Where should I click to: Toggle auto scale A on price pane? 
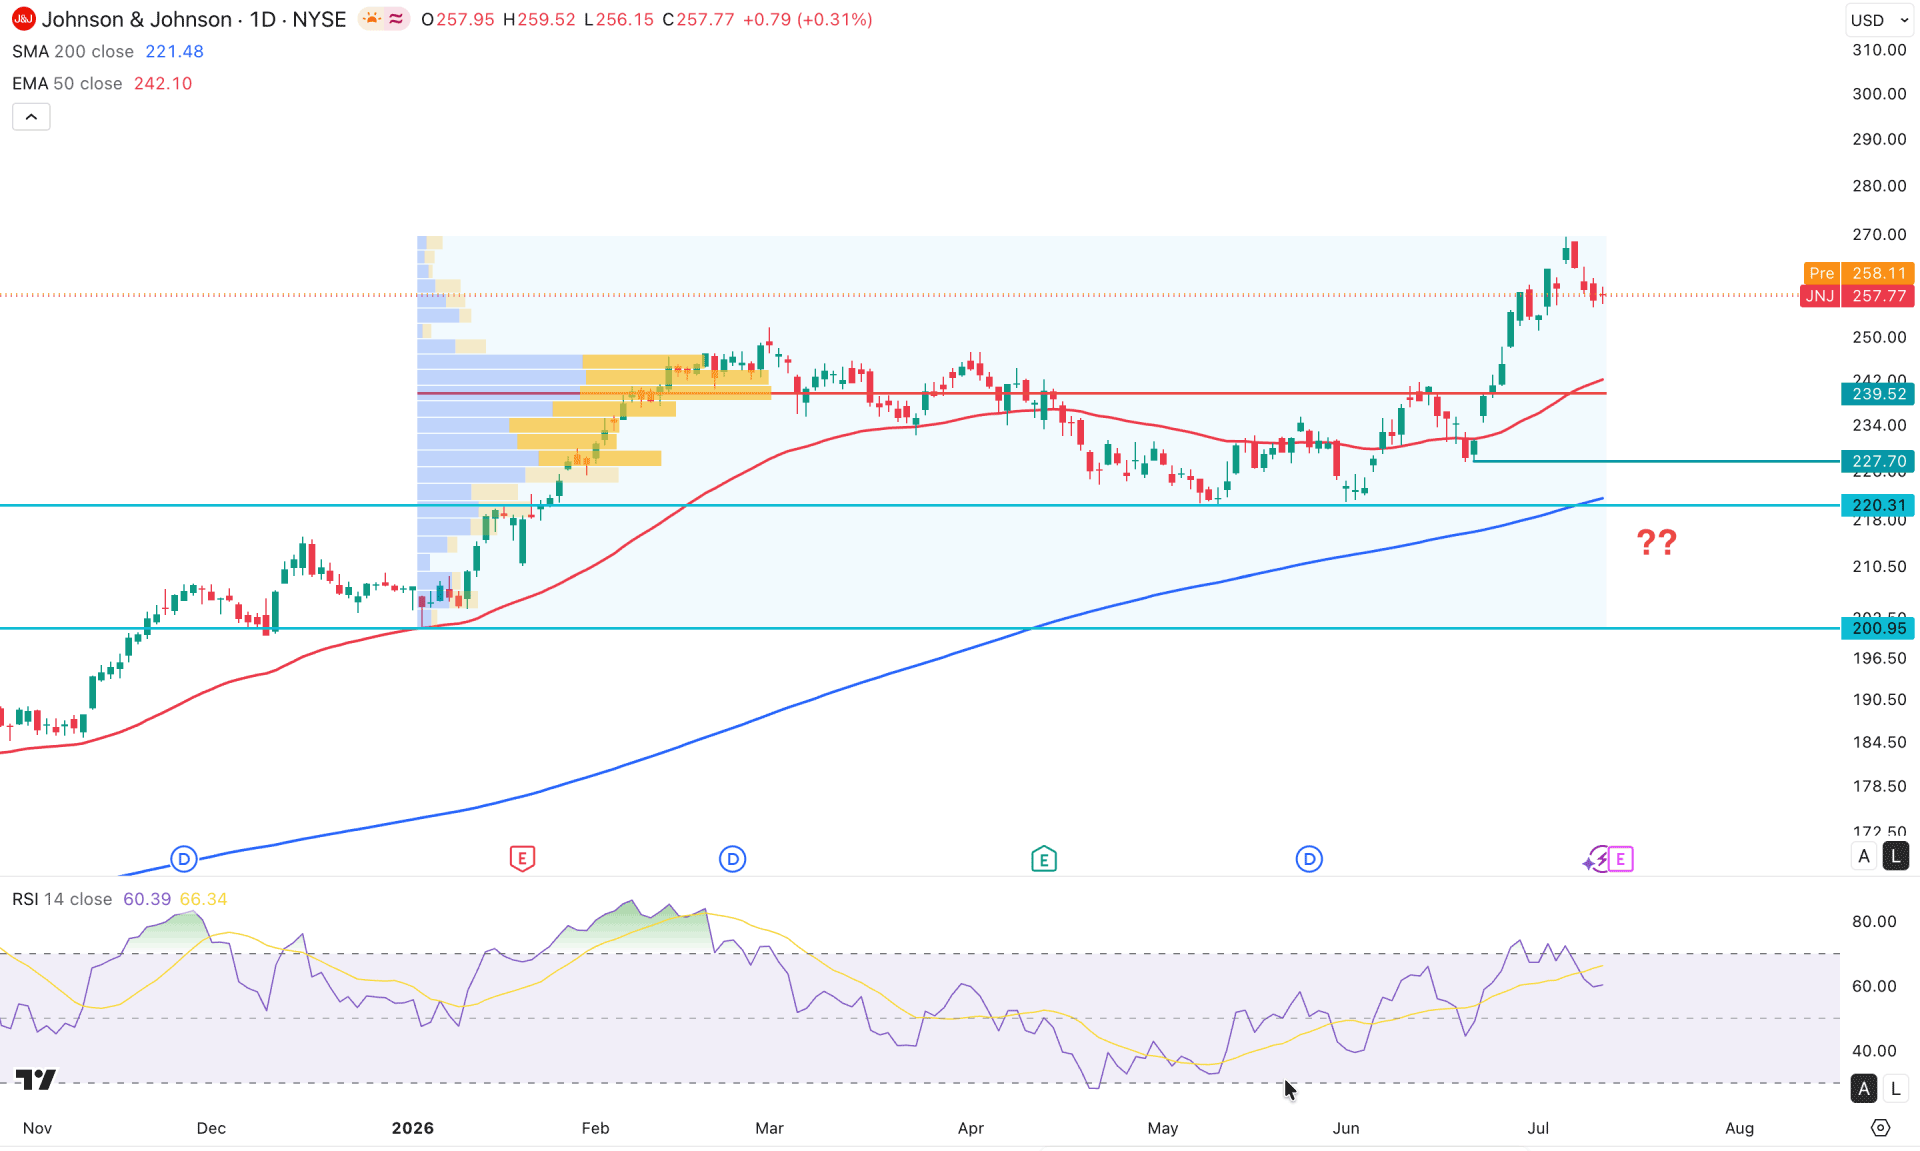(1864, 856)
